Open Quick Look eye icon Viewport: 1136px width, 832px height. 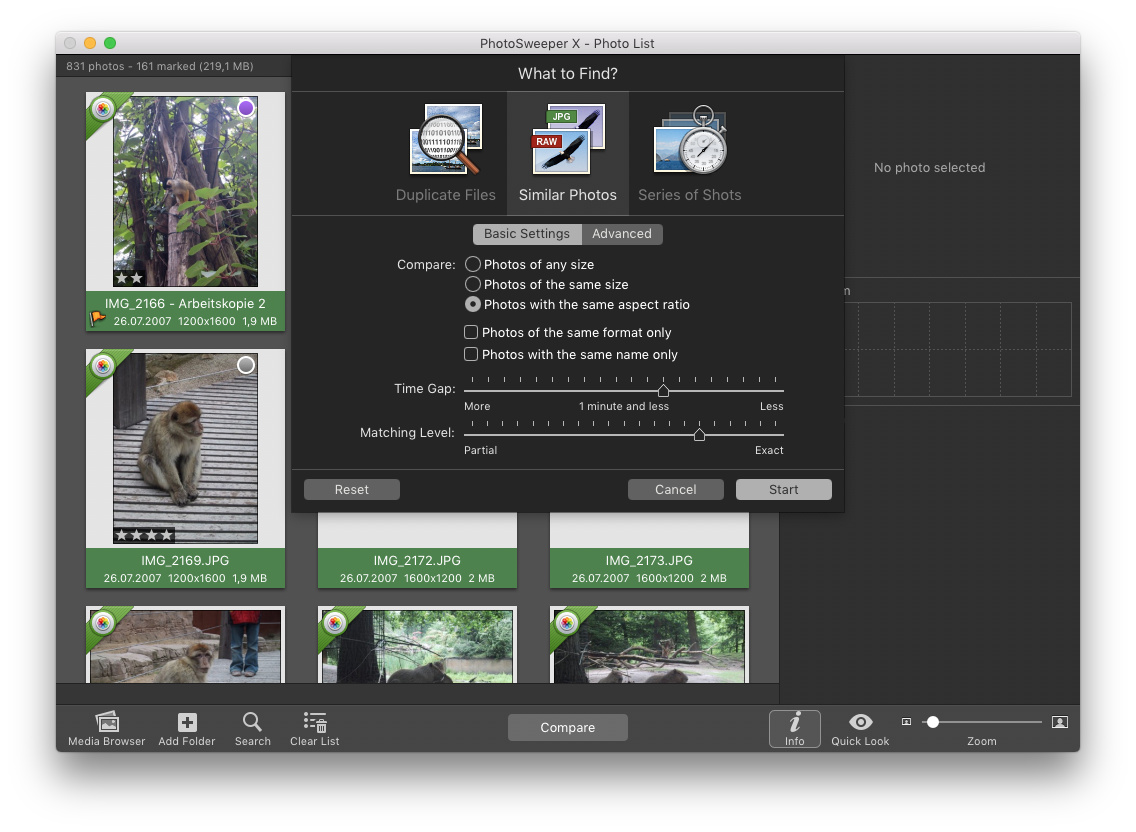tap(860, 723)
